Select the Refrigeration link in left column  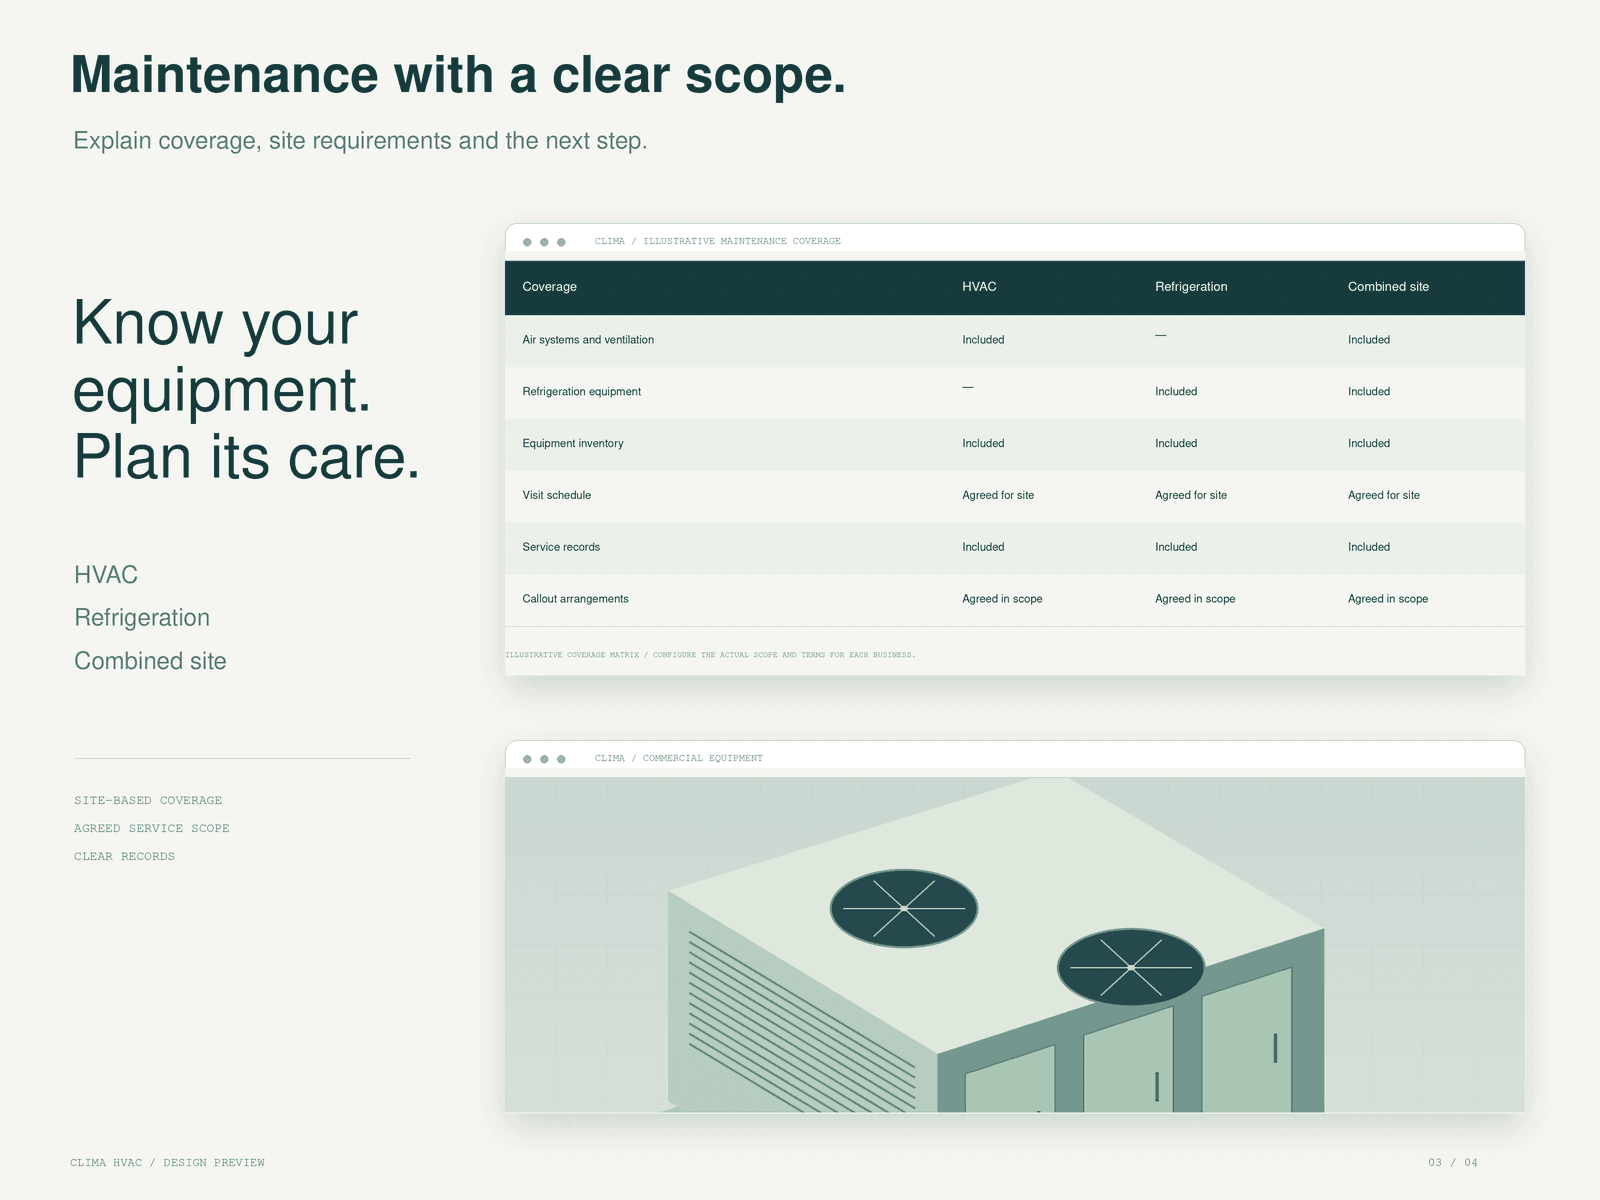[142, 618]
